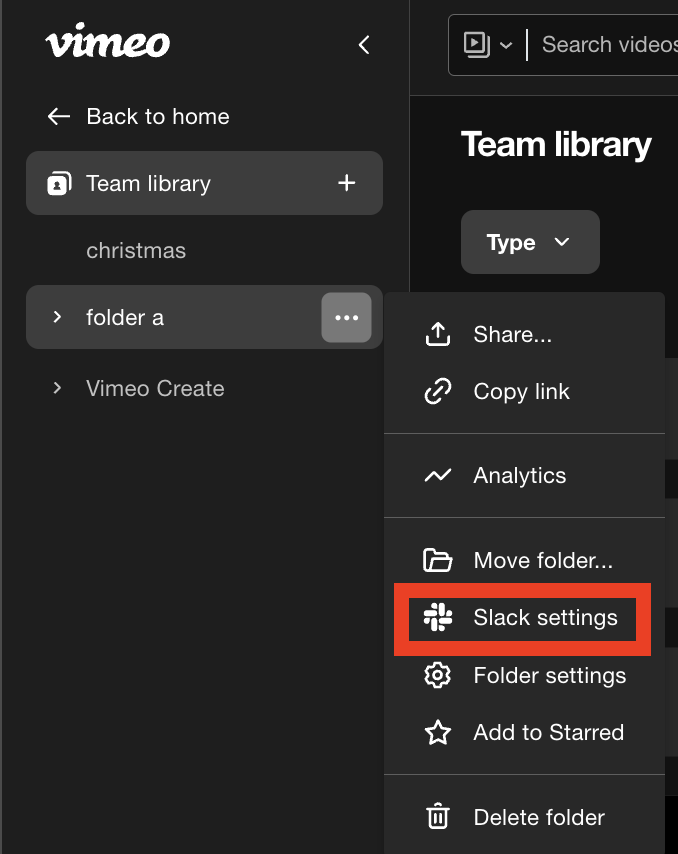The height and width of the screenshot is (854, 678).
Task: Open the Type filter dropdown
Action: tap(530, 242)
